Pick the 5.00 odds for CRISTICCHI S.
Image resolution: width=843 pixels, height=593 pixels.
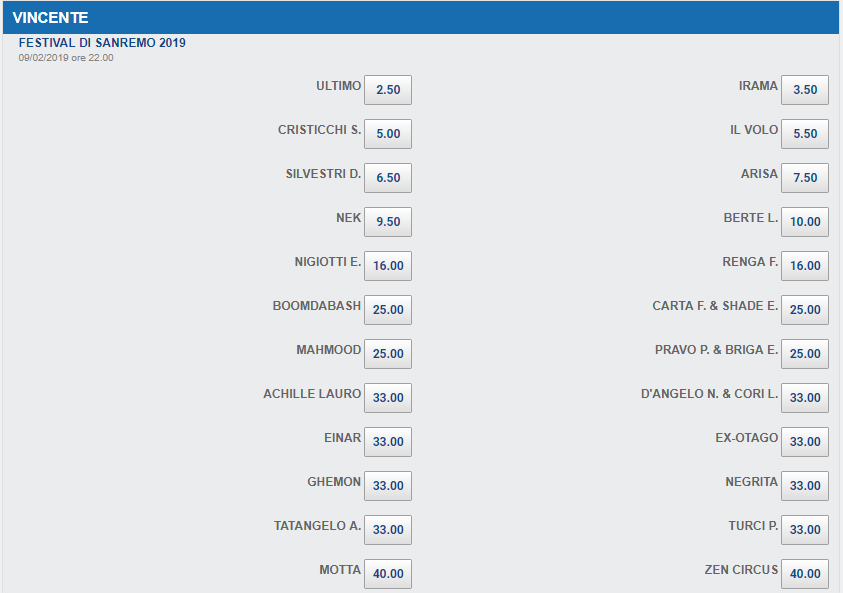coord(388,134)
